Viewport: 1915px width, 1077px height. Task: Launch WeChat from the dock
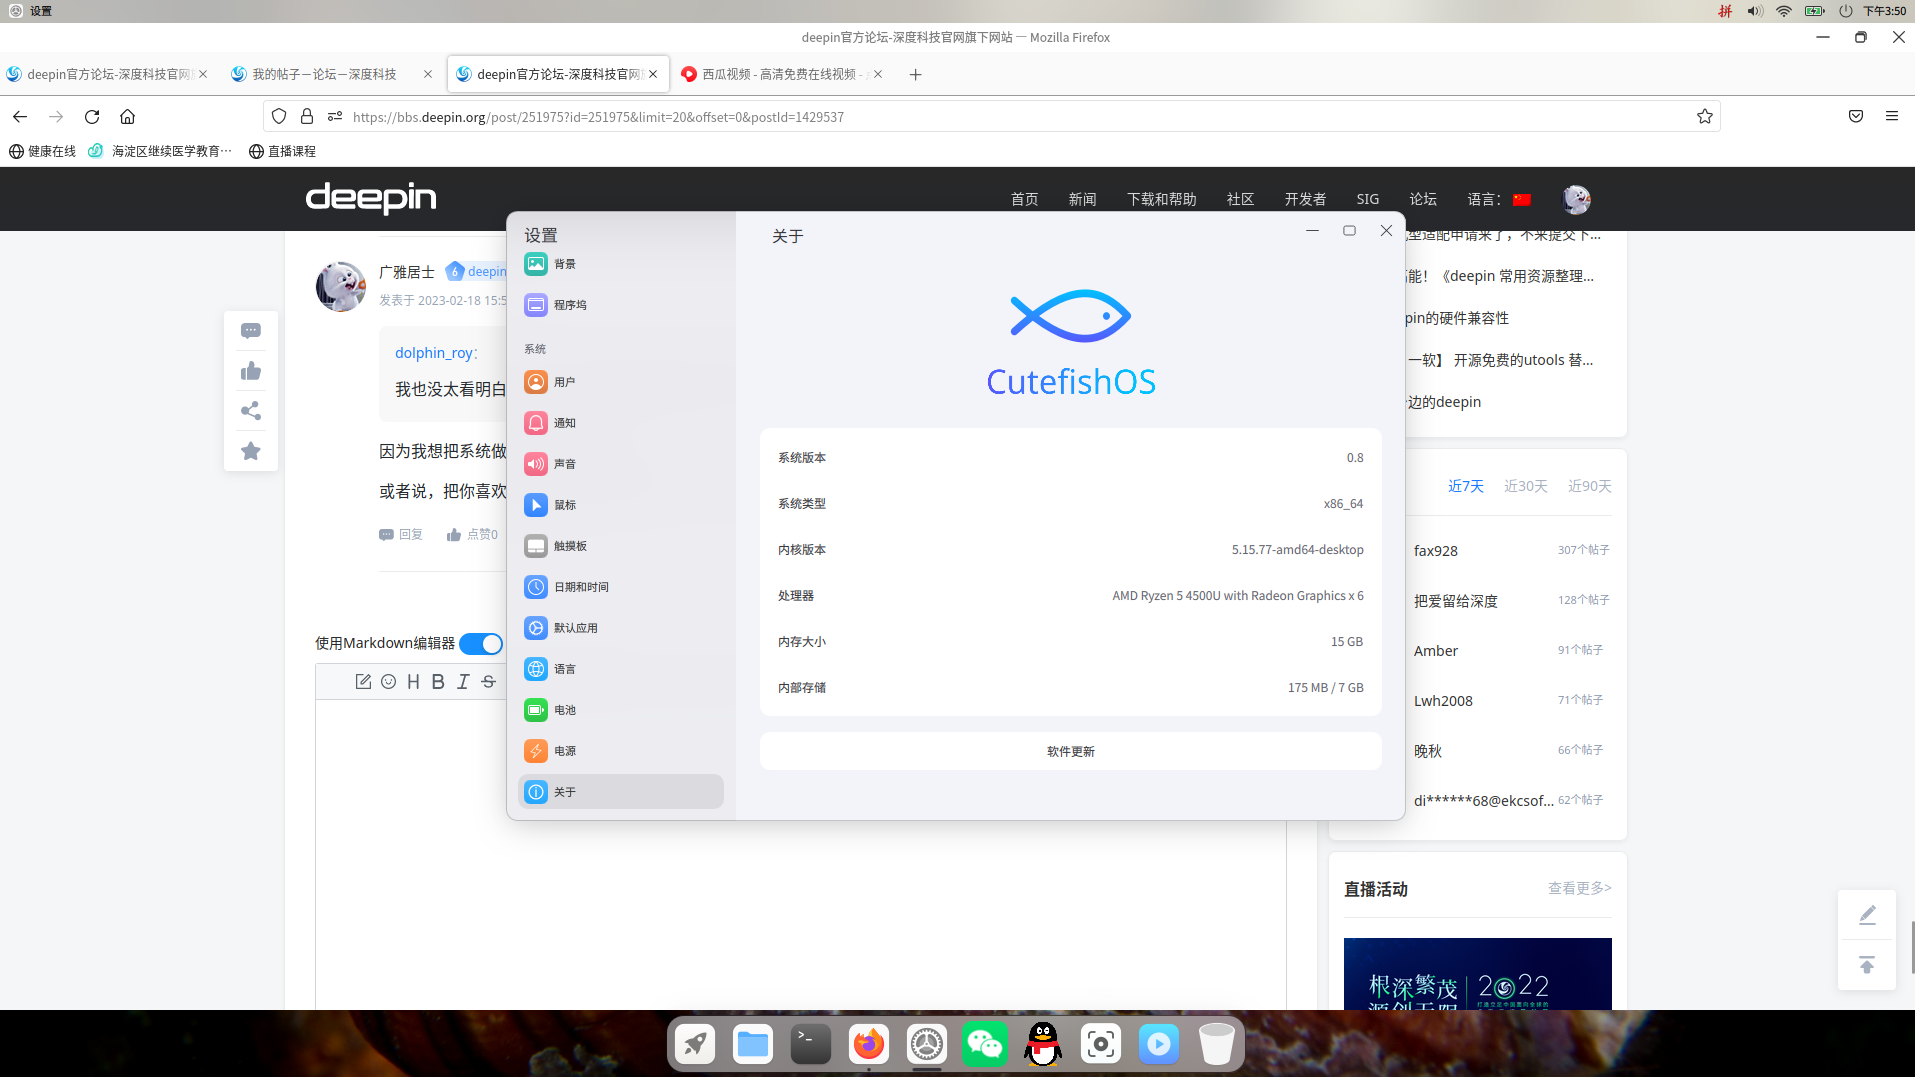[x=984, y=1044]
